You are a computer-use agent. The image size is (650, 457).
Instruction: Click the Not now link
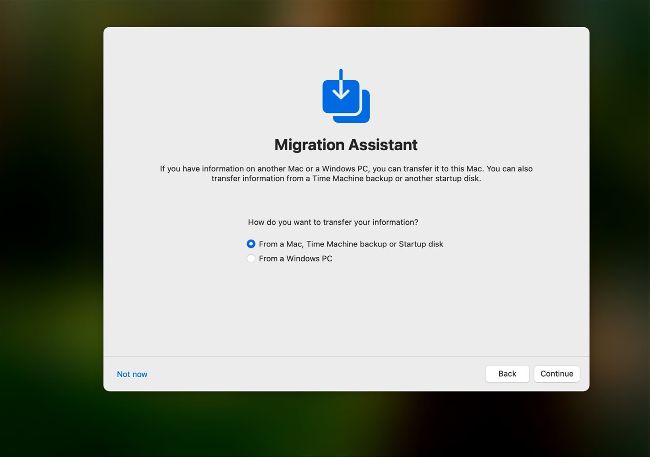click(x=132, y=374)
